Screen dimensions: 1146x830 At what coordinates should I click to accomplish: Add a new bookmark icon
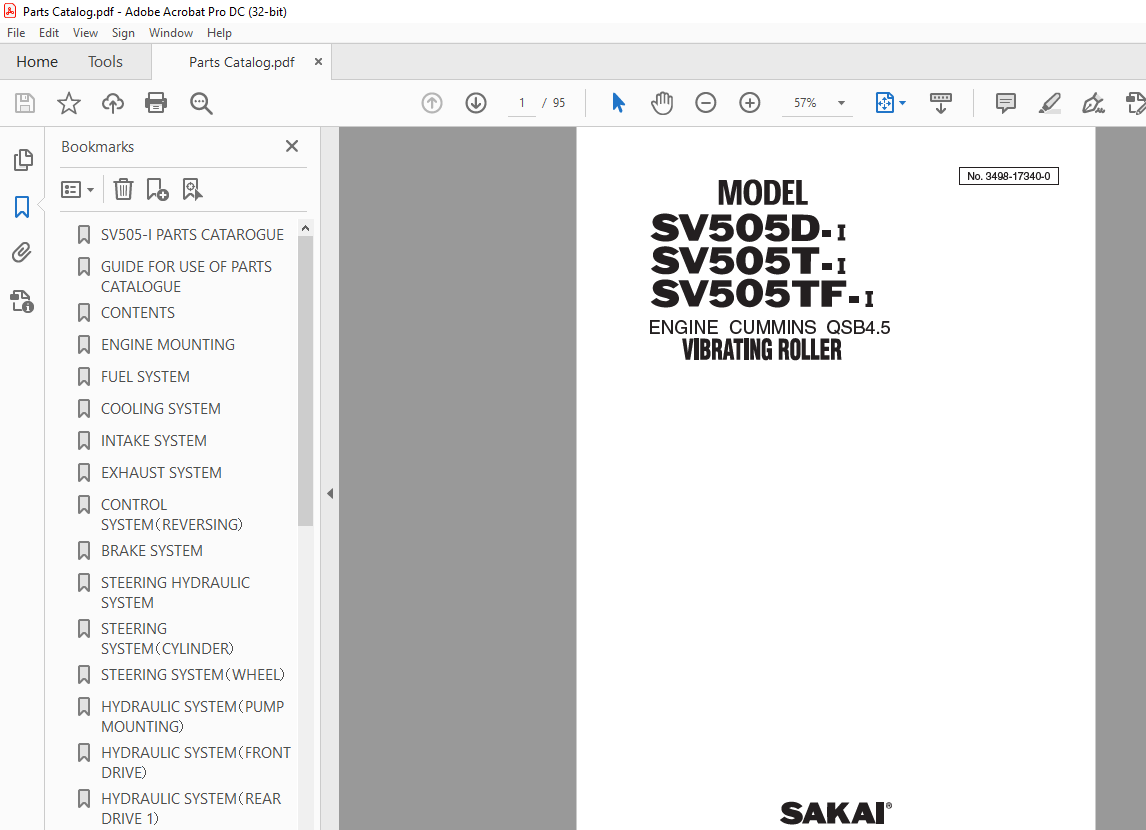(157, 189)
